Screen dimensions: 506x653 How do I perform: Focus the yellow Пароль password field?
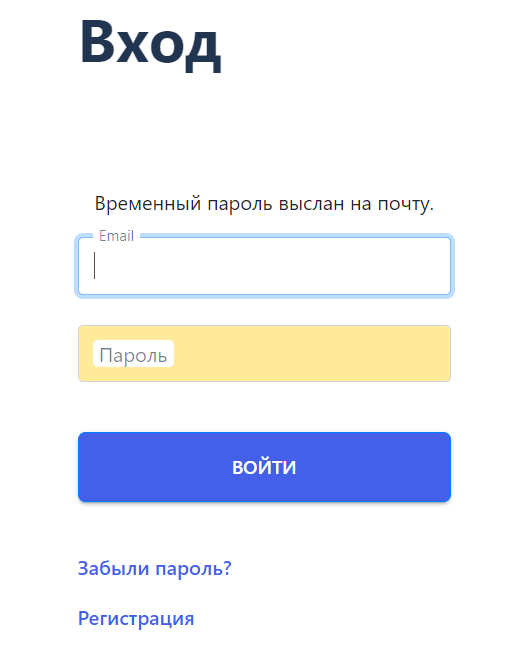(264, 354)
